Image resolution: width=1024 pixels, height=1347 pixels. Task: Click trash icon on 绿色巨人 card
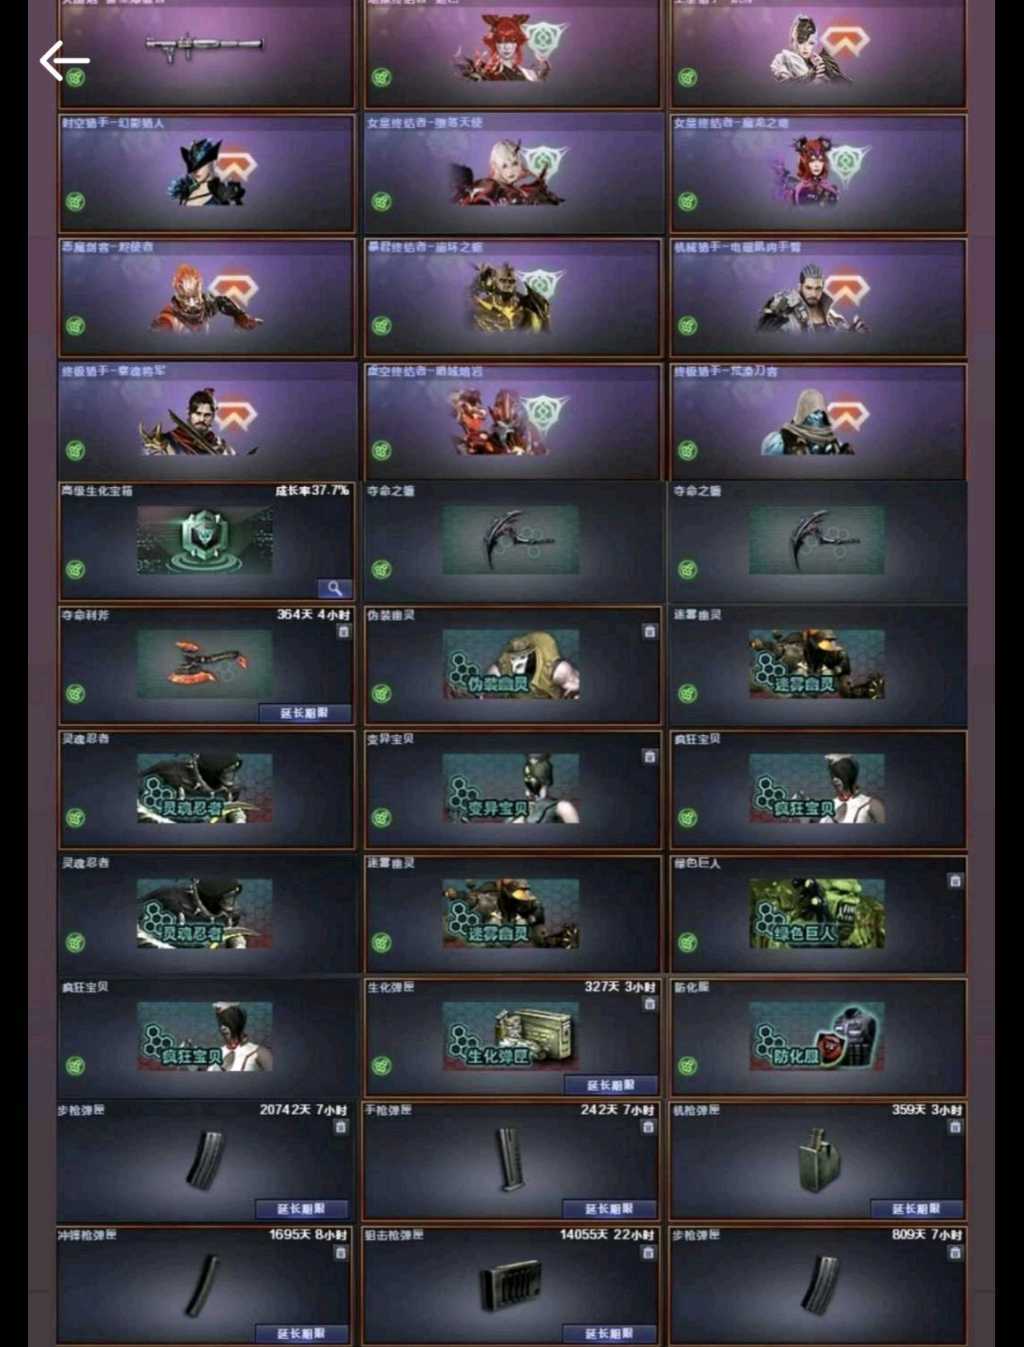955,881
